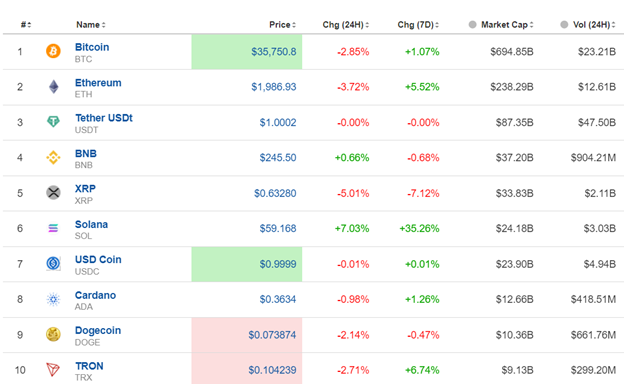Sort table by Name column header
Viewport: 624px width, 384px height.
click(x=91, y=25)
